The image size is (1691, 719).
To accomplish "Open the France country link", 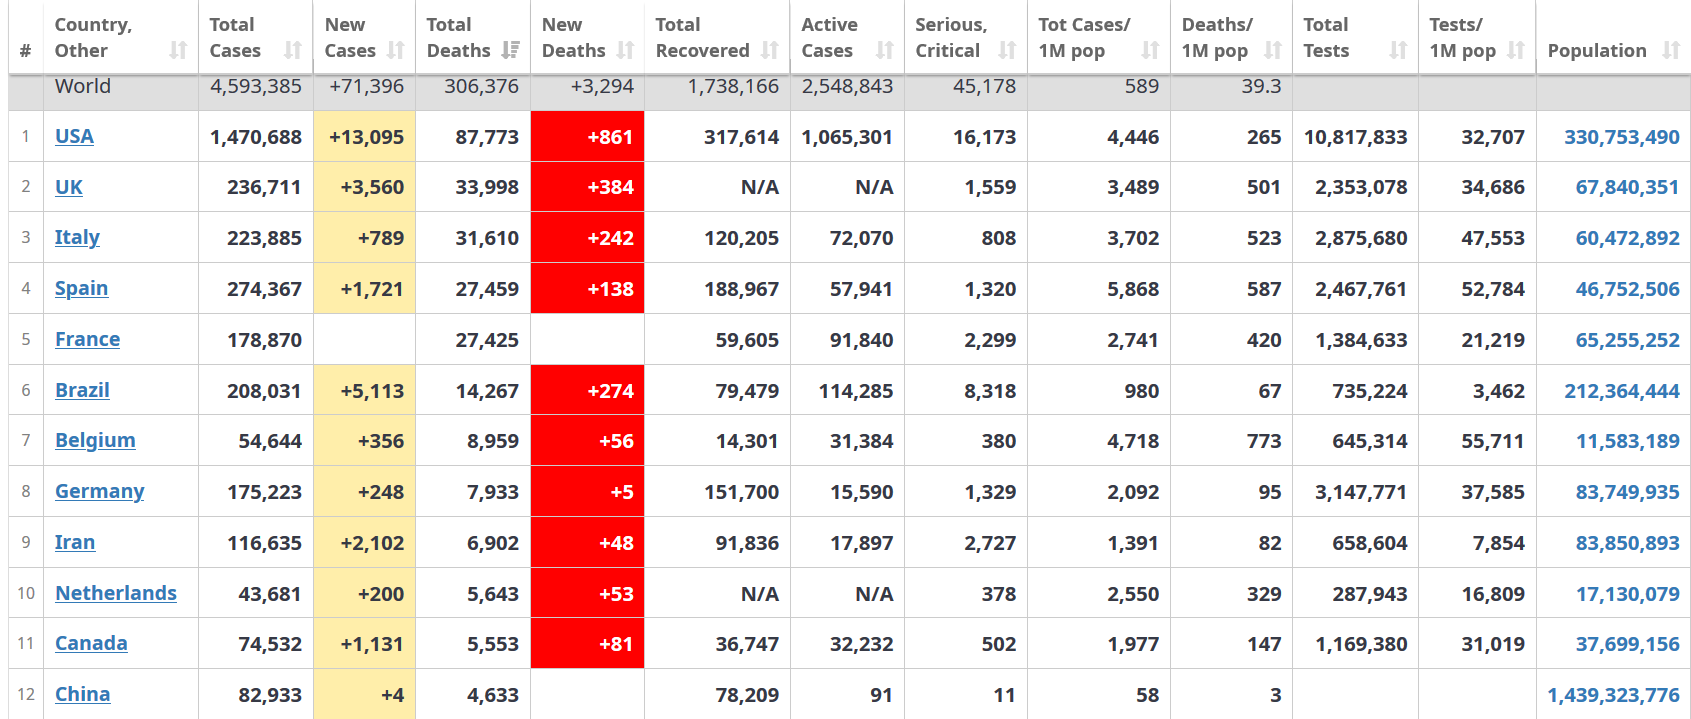I will point(87,339).
